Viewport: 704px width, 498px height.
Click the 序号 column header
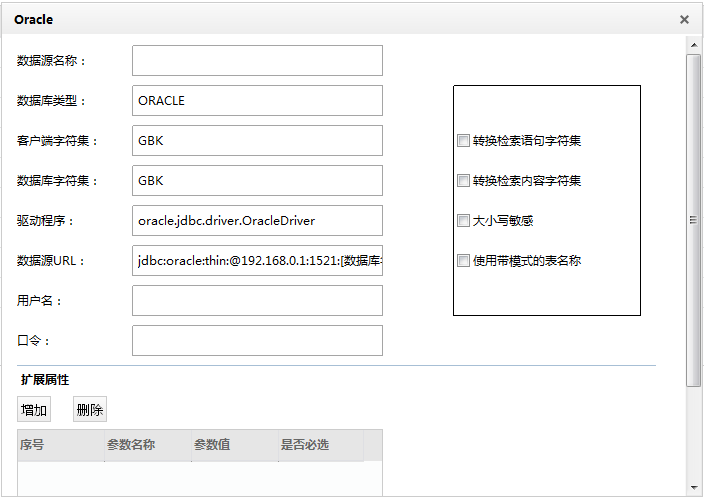coord(61,445)
